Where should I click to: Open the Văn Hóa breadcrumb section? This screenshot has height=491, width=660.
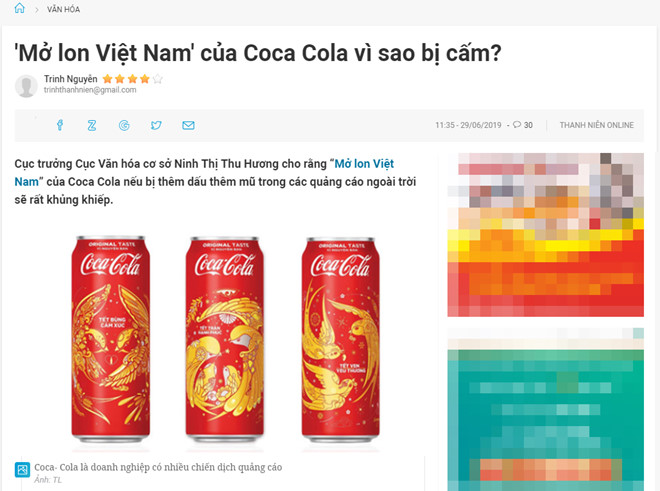coord(64,9)
